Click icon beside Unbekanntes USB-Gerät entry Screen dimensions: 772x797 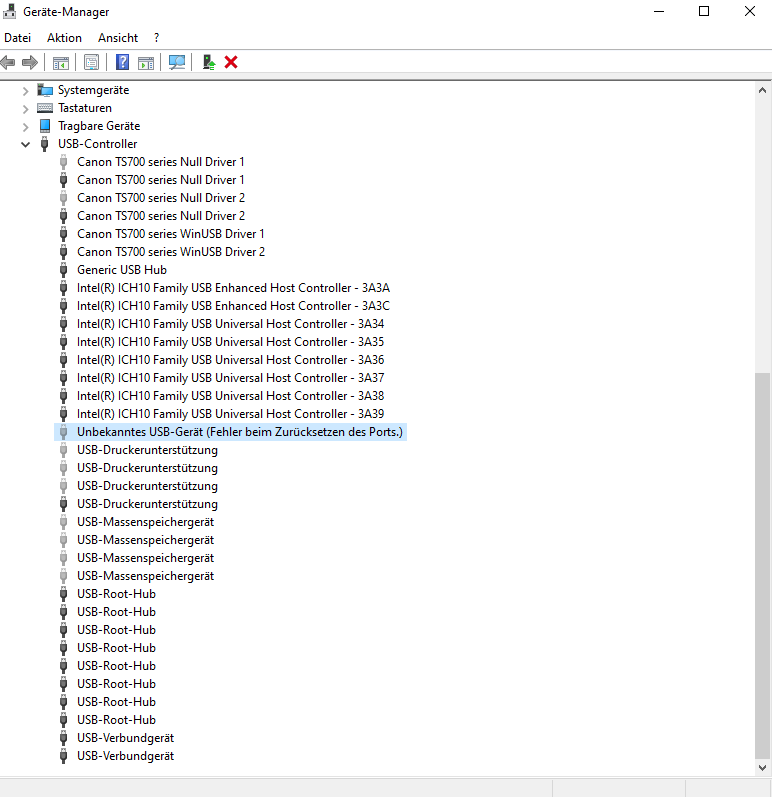64,432
